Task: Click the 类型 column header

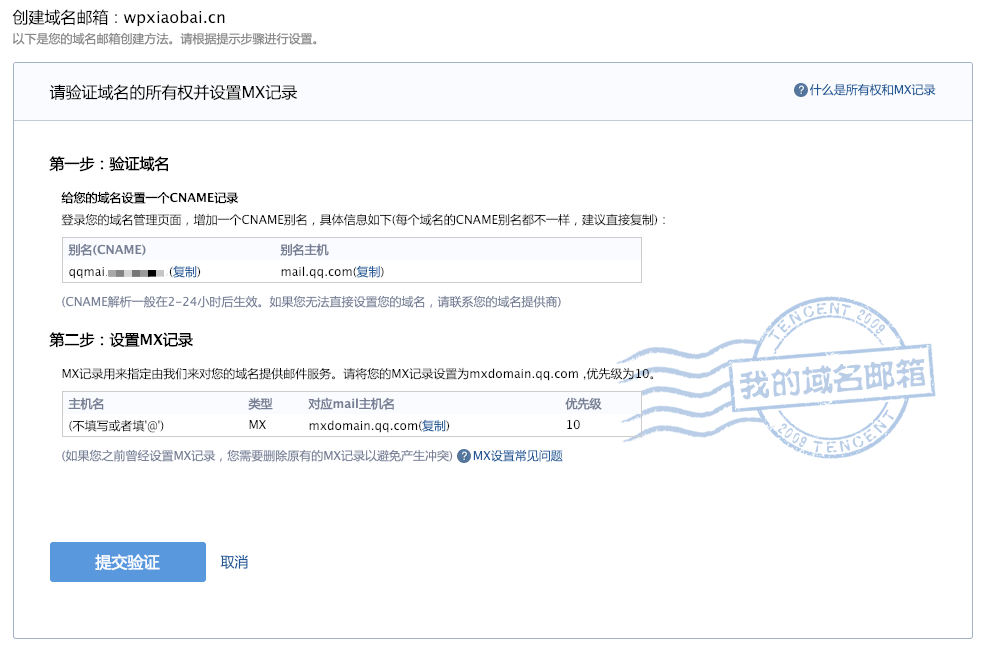Action: click(260, 404)
